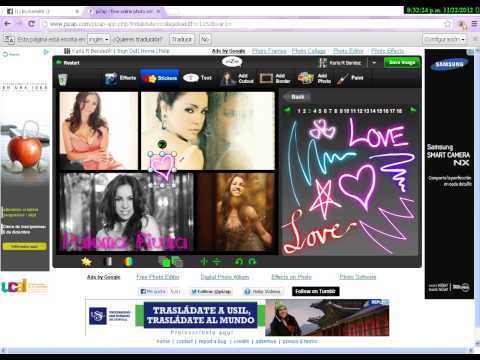480x360 pixels.
Task: Select the placed pink heart sticker
Action: [162, 168]
